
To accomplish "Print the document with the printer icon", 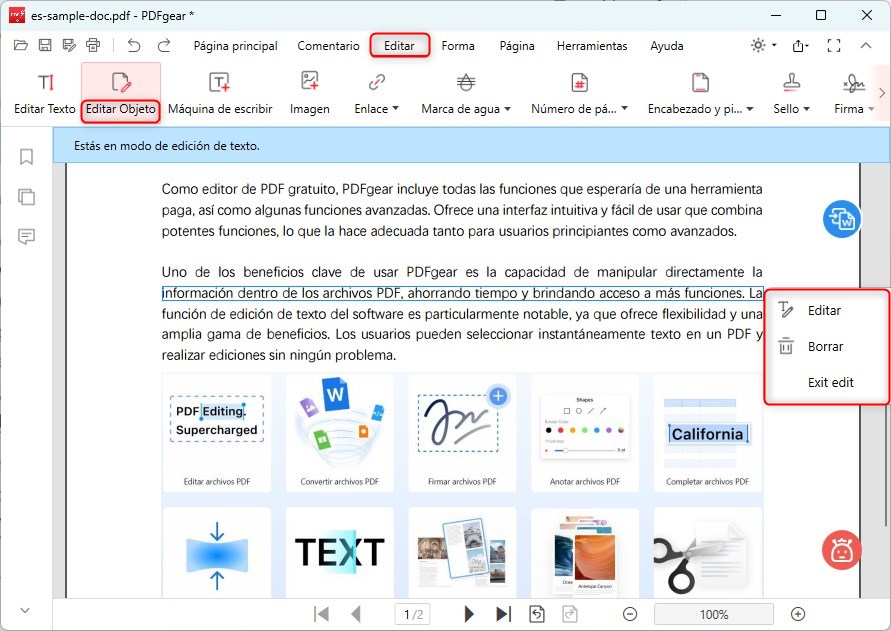I will 93,45.
